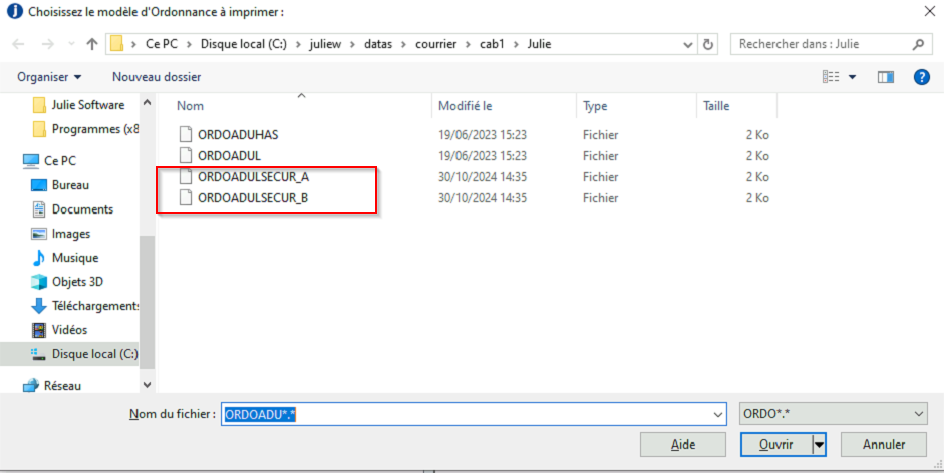The image size is (944, 473).
Task: Click the file icon of ORDOADUHAS
Action: 186,134
